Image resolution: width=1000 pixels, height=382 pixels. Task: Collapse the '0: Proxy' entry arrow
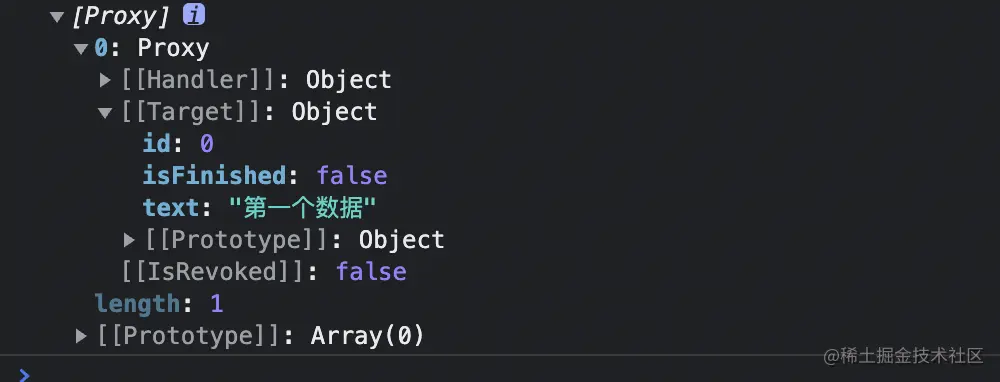(x=81, y=48)
